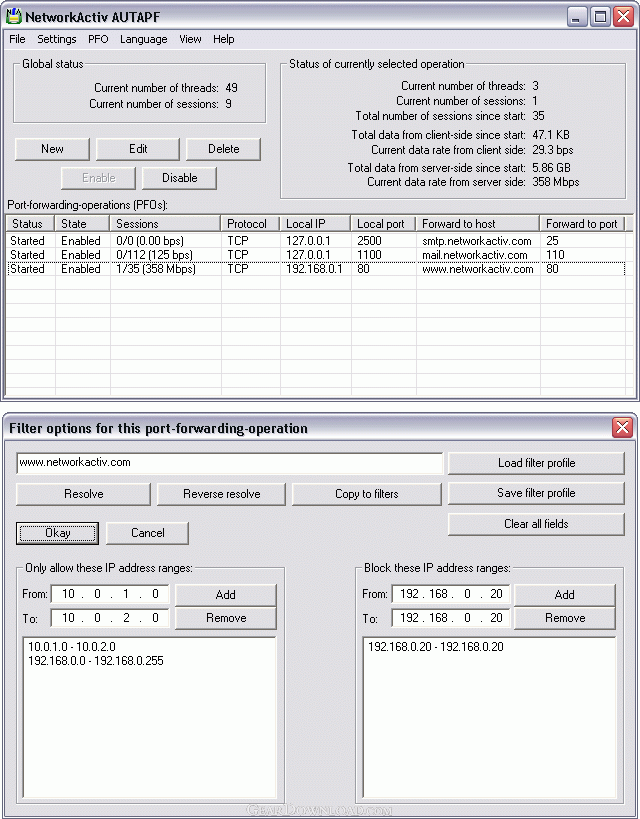Open the Language menu
The height and width of the screenshot is (819, 640).
[x=144, y=39]
